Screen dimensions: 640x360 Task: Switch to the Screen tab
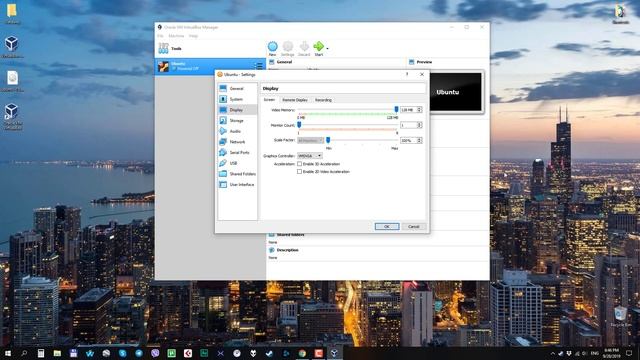(269, 100)
